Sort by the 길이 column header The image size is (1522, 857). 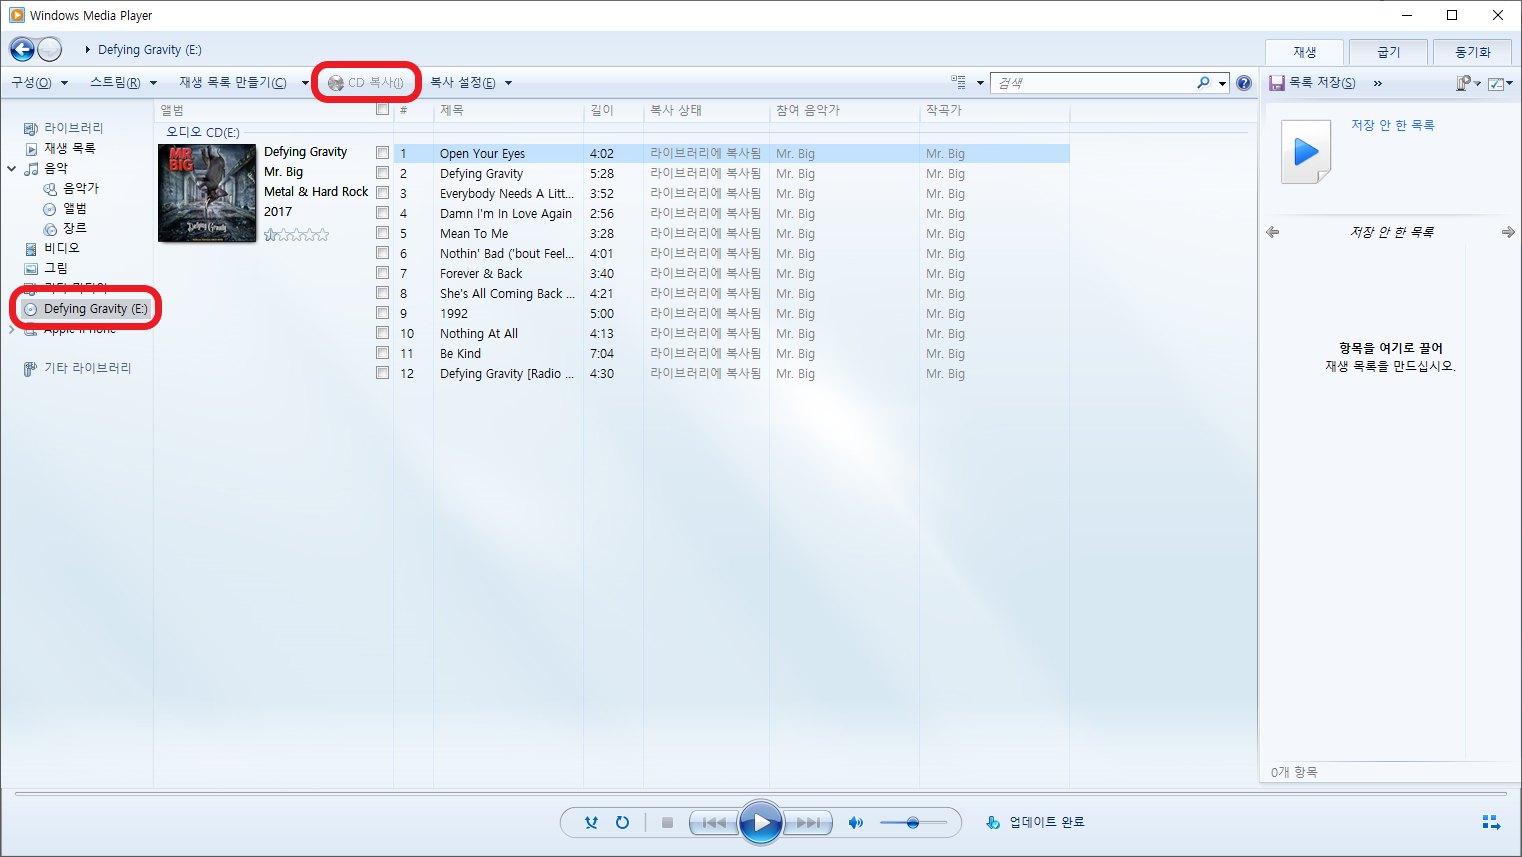(613, 110)
